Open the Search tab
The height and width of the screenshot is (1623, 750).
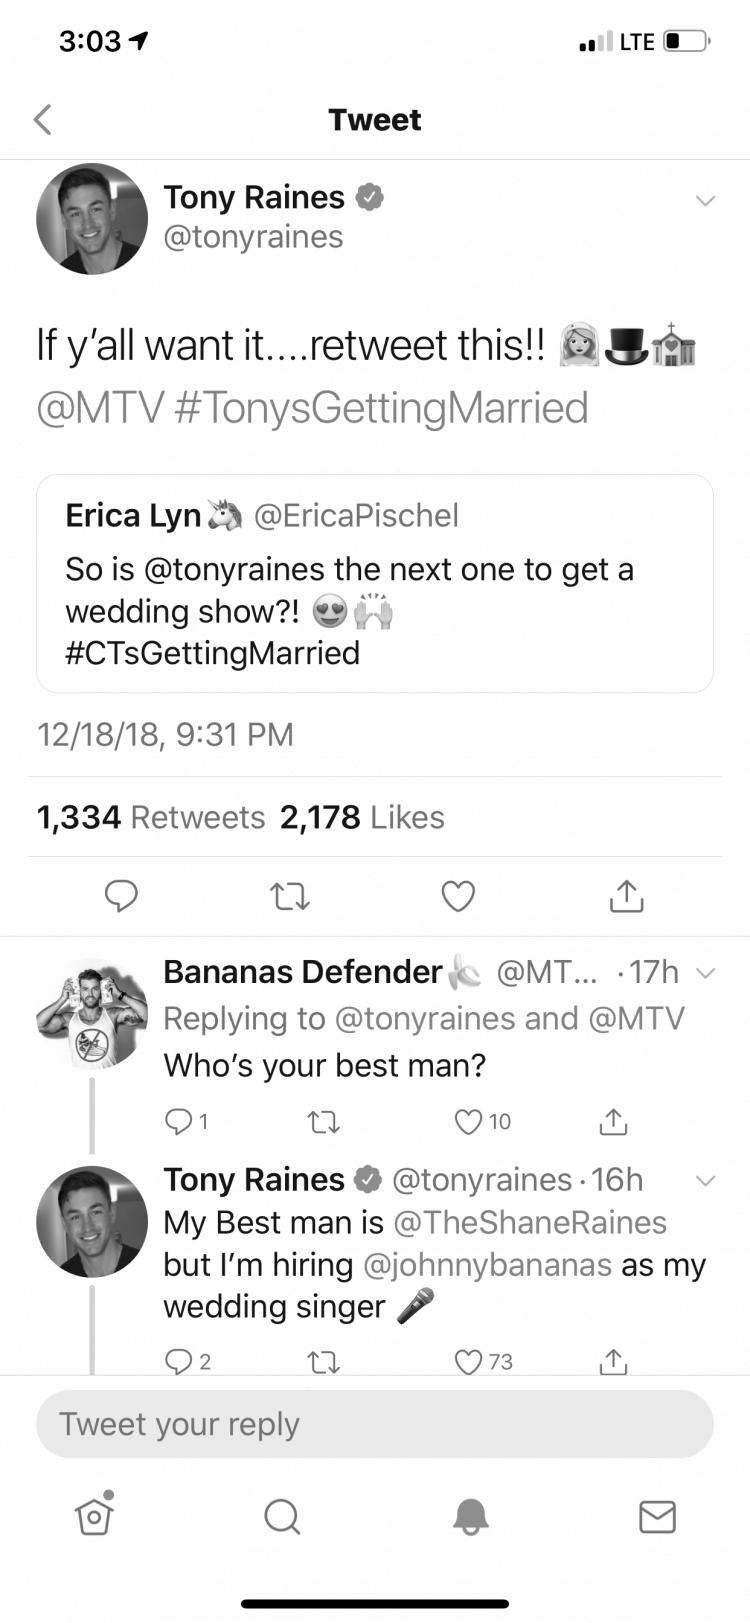(282, 1516)
